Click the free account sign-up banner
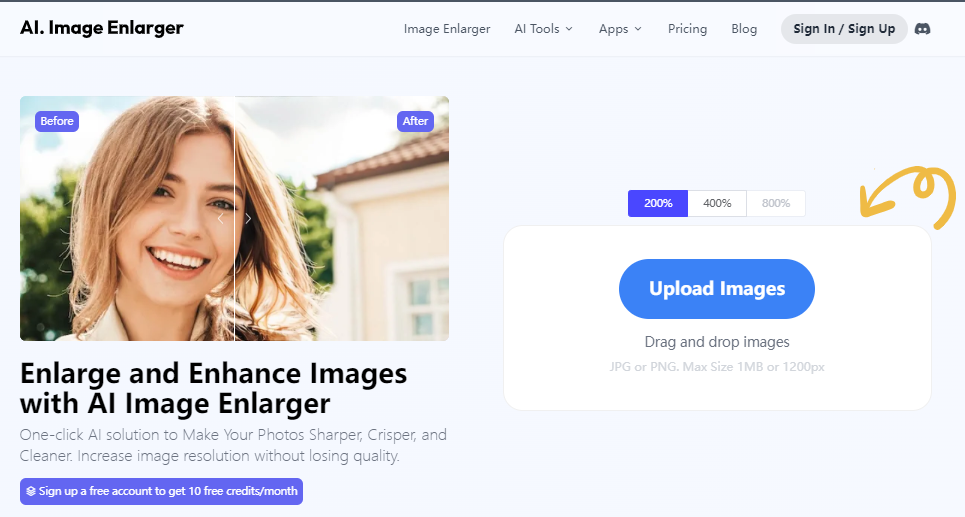Screen dimensions: 965x517 pos(161,491)
